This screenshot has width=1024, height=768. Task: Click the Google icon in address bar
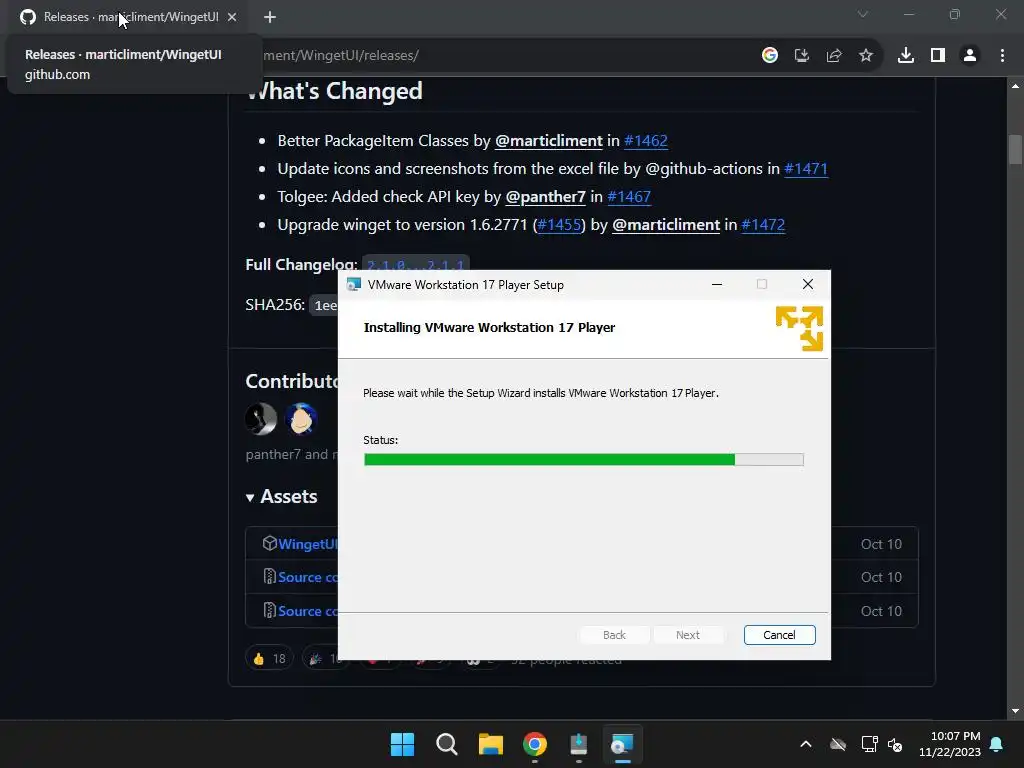(x=770, y=56)
